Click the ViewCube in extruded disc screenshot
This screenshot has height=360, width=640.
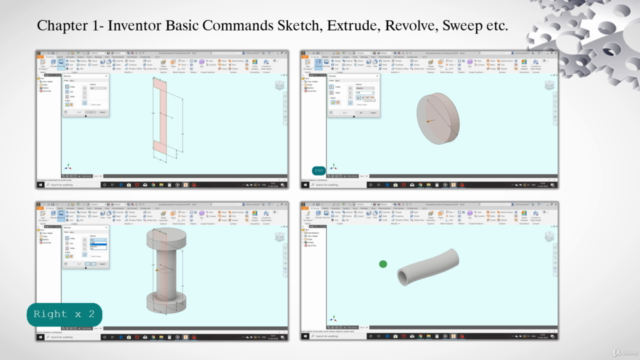coord(549,85)
